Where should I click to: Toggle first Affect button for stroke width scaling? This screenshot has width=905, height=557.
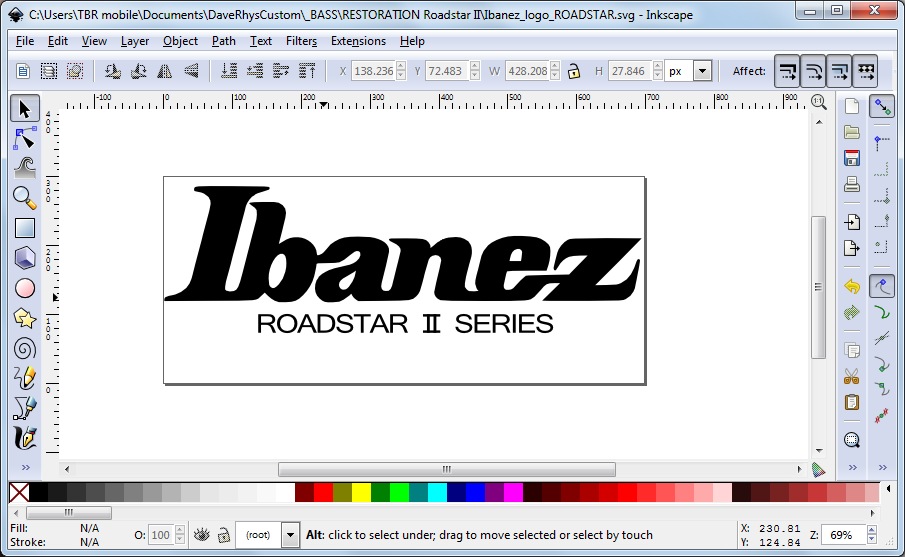(x=787, y=71)
